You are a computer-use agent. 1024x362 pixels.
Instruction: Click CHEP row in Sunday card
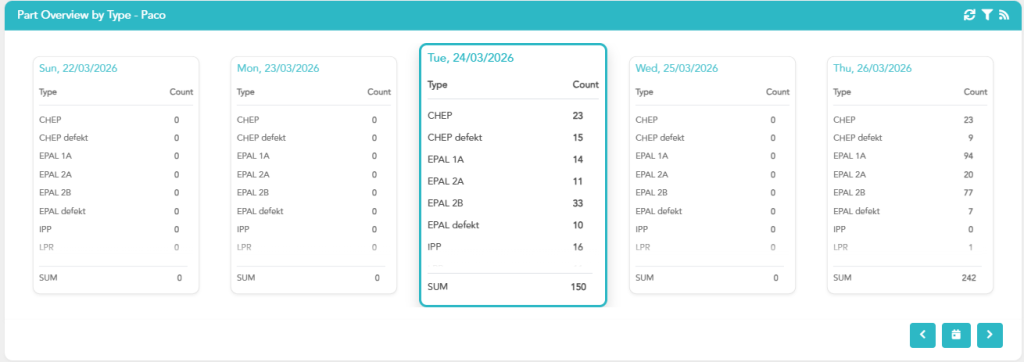[x=116, y=120]
